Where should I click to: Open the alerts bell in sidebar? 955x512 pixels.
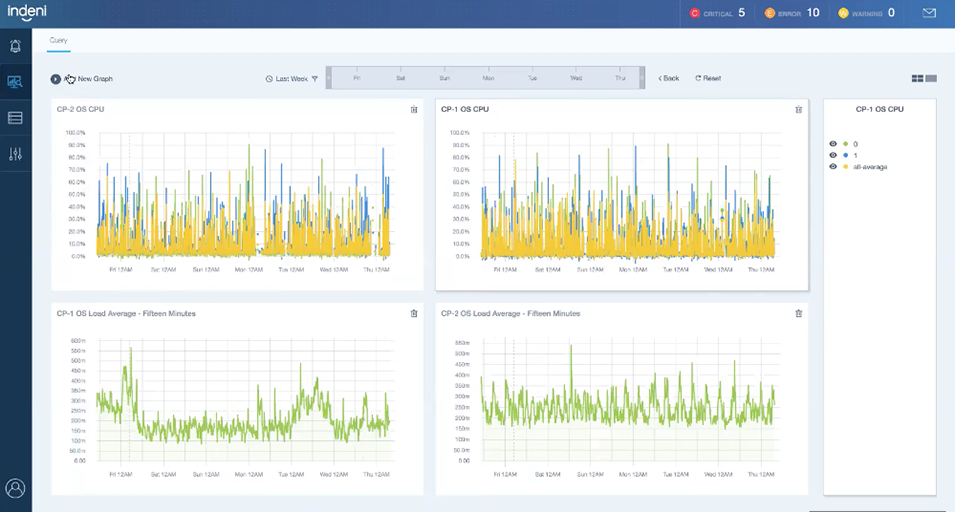click(x=15, y=46)
